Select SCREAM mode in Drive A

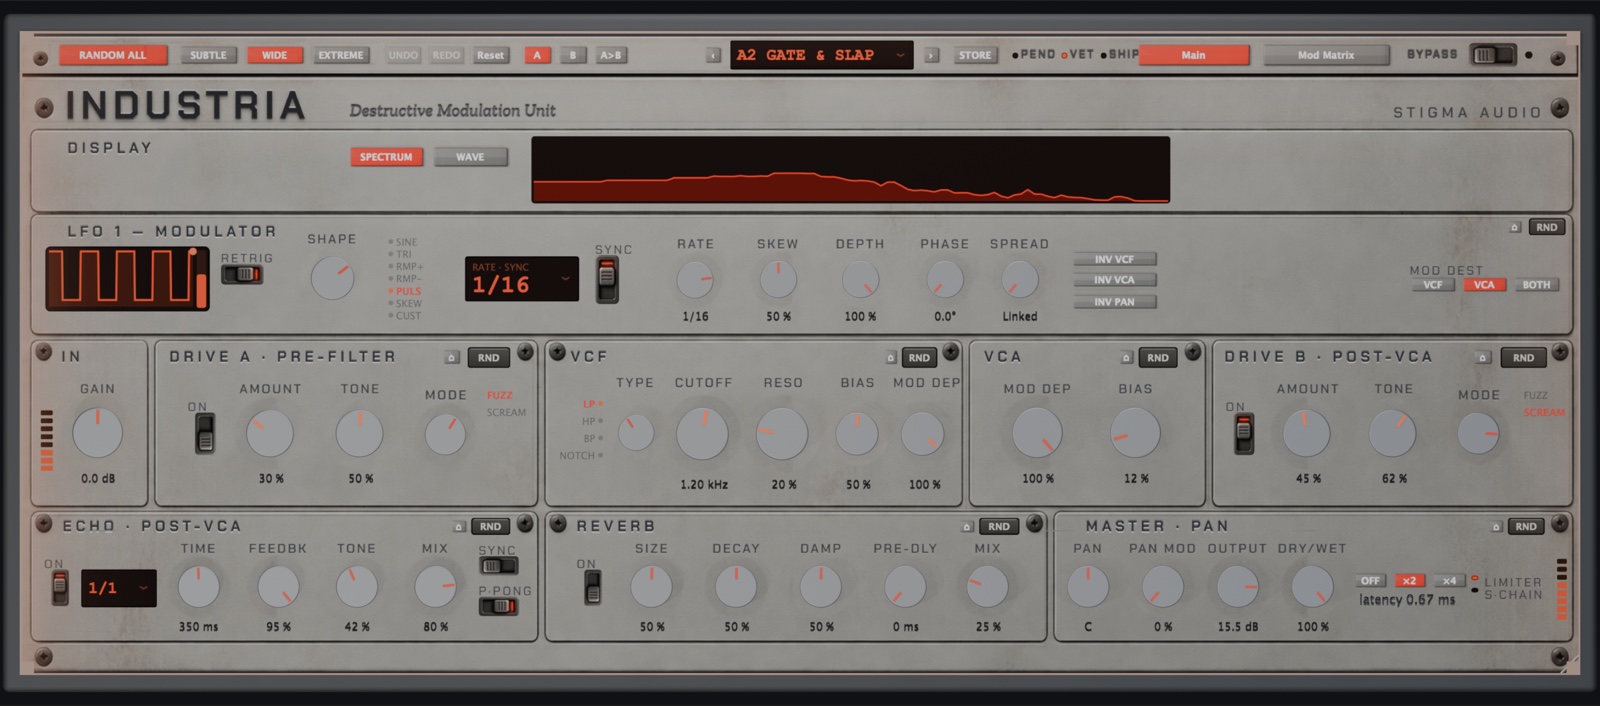click(x=506, y=413)
